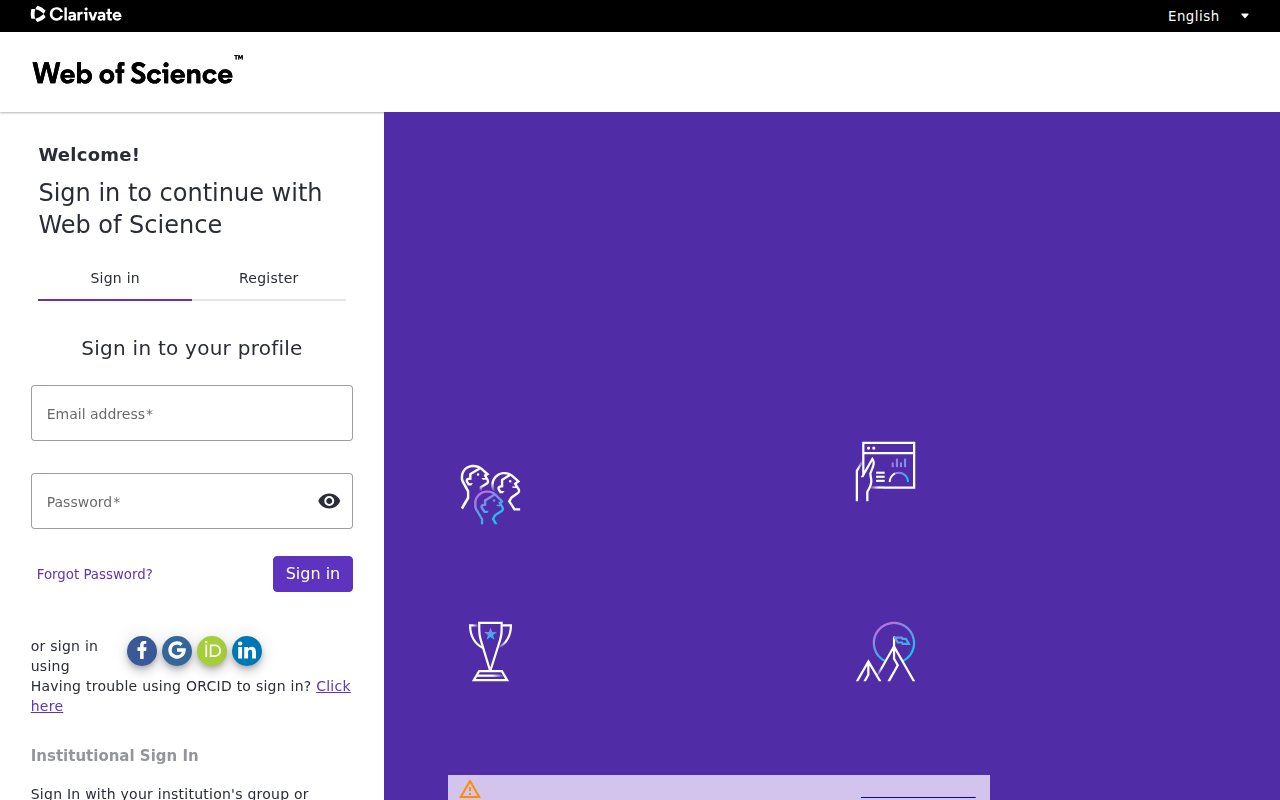Image resolution: width=1280 pixels, height=800 pixels.
Task: Open the Forgot Password link
Action: [x=95, y=574]
